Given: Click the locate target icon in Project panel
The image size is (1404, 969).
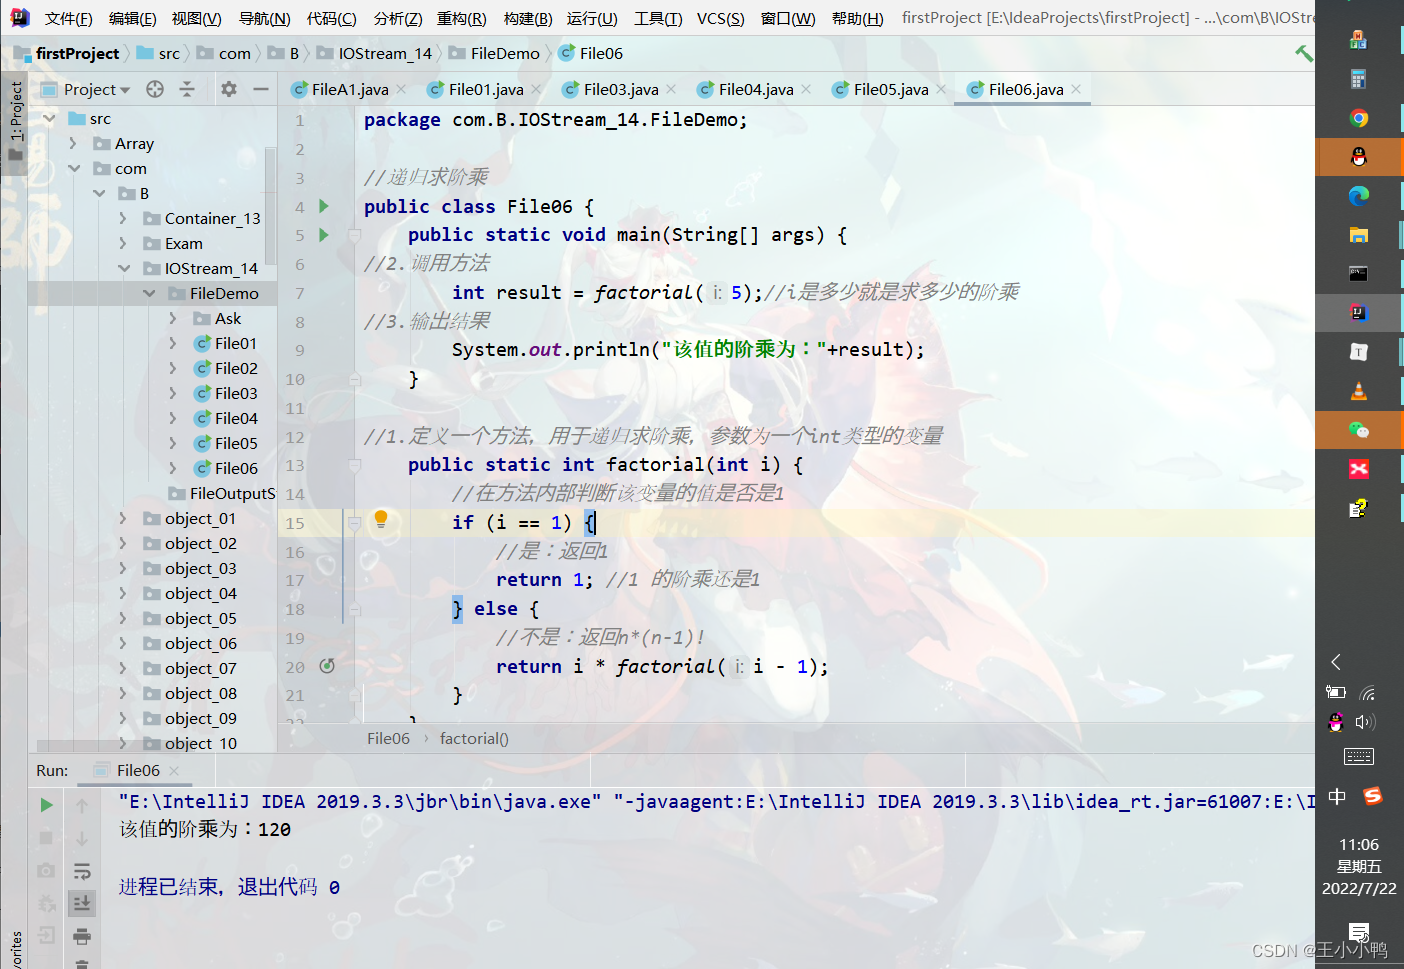Looking at the screenshot, I should tap(155, 89).
